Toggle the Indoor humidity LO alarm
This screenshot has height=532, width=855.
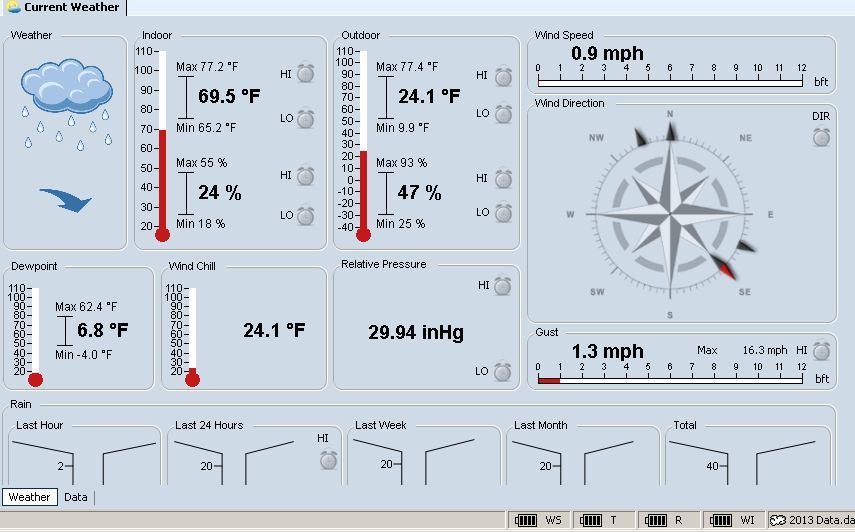click(x=306, y=215)
